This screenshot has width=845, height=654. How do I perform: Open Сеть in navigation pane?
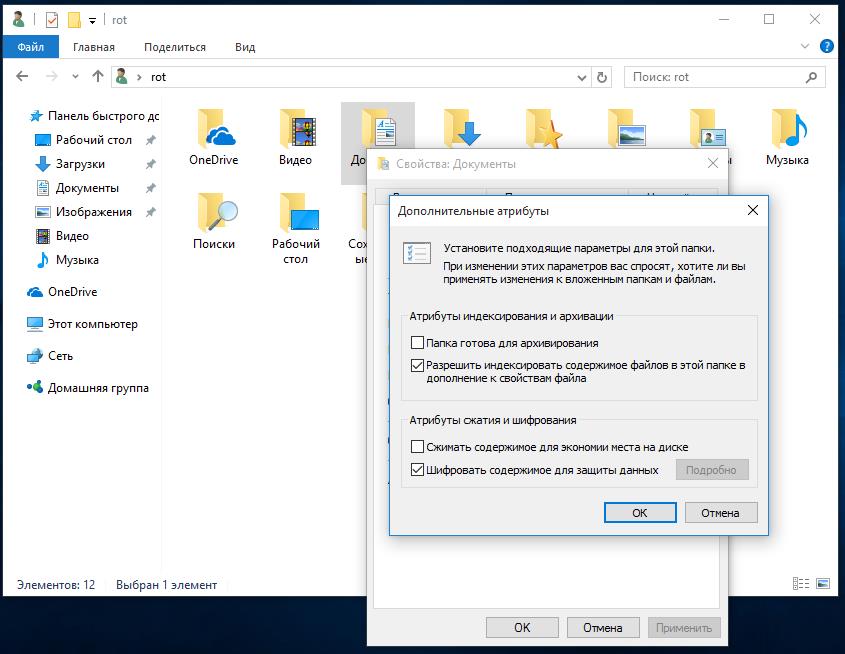coord(50,356)
